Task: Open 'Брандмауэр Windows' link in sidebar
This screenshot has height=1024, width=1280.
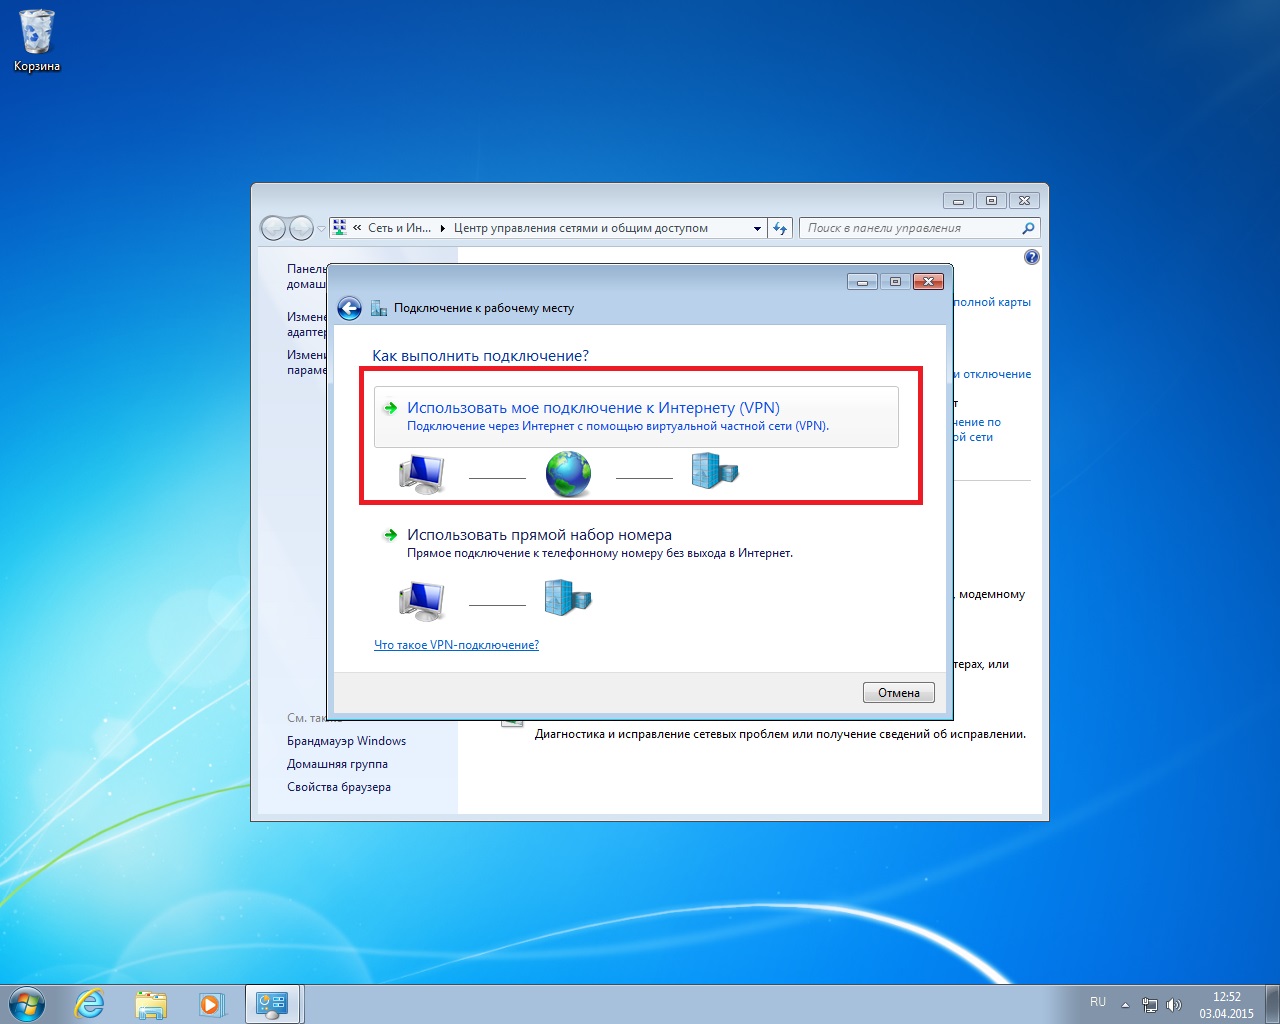Action: tap(346, 741)
